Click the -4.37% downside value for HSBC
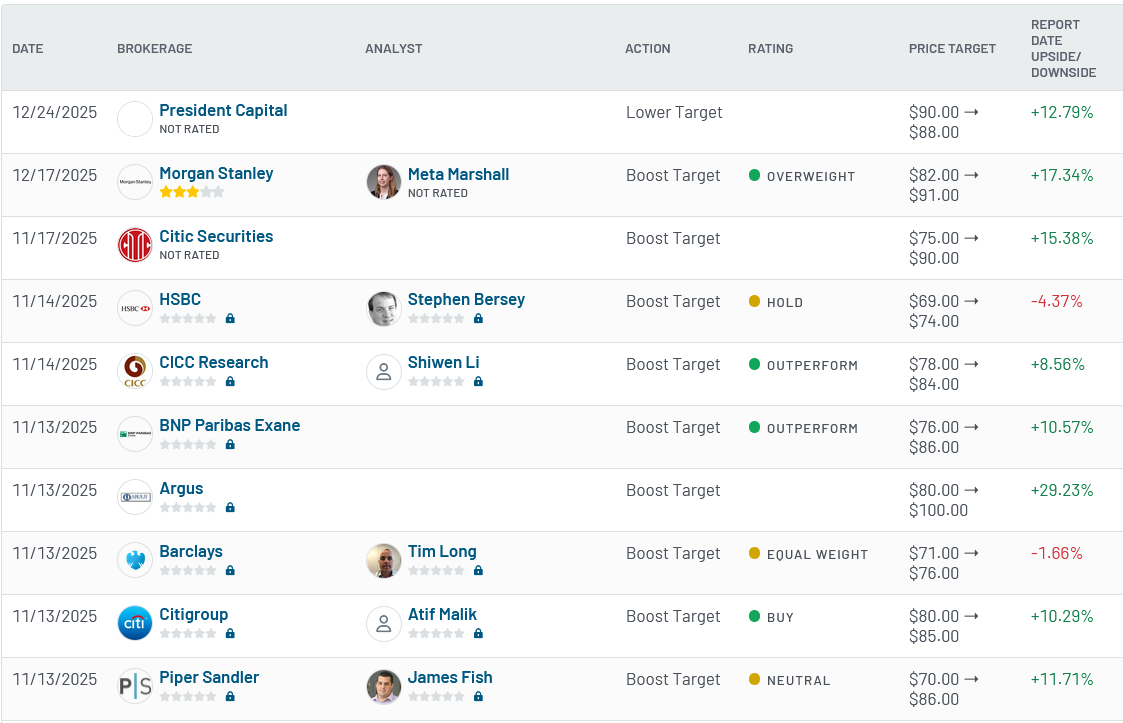Viewport: 1123px width, 723px height. 1056,301
